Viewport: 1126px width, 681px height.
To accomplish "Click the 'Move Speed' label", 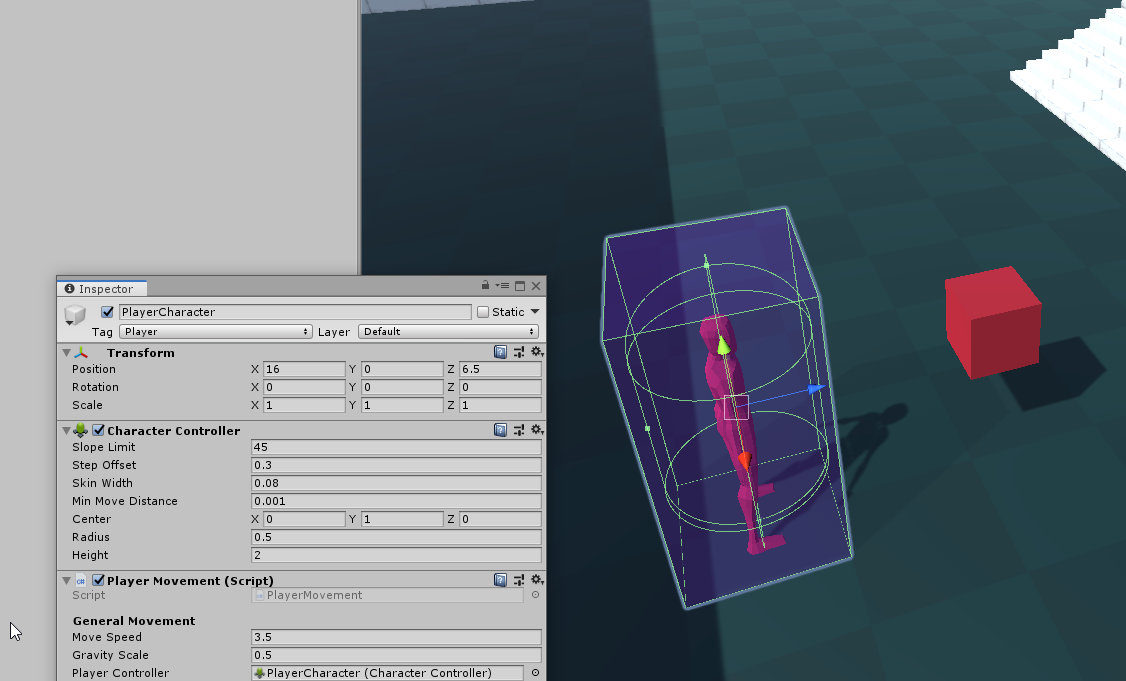I will 107,637.
